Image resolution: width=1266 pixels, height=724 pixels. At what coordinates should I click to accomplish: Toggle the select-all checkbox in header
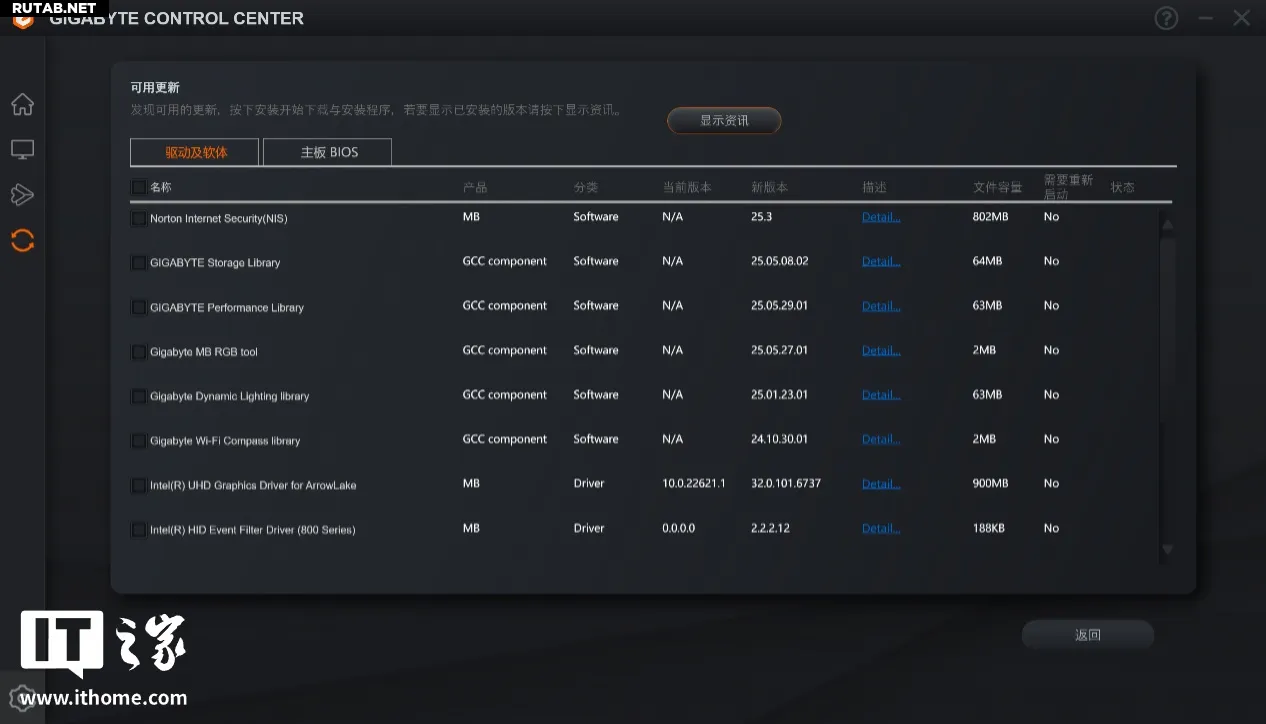tap(139, 187)
